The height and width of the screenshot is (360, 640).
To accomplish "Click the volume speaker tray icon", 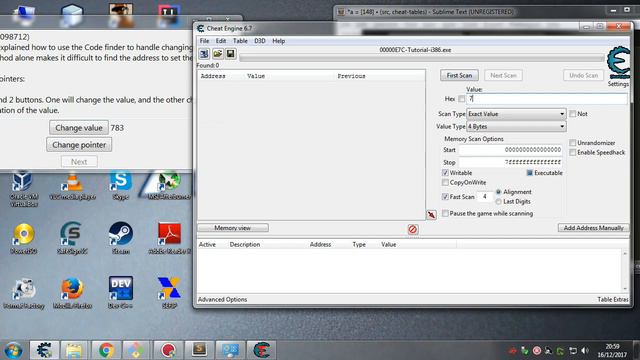I will click(x=585, y=351).
